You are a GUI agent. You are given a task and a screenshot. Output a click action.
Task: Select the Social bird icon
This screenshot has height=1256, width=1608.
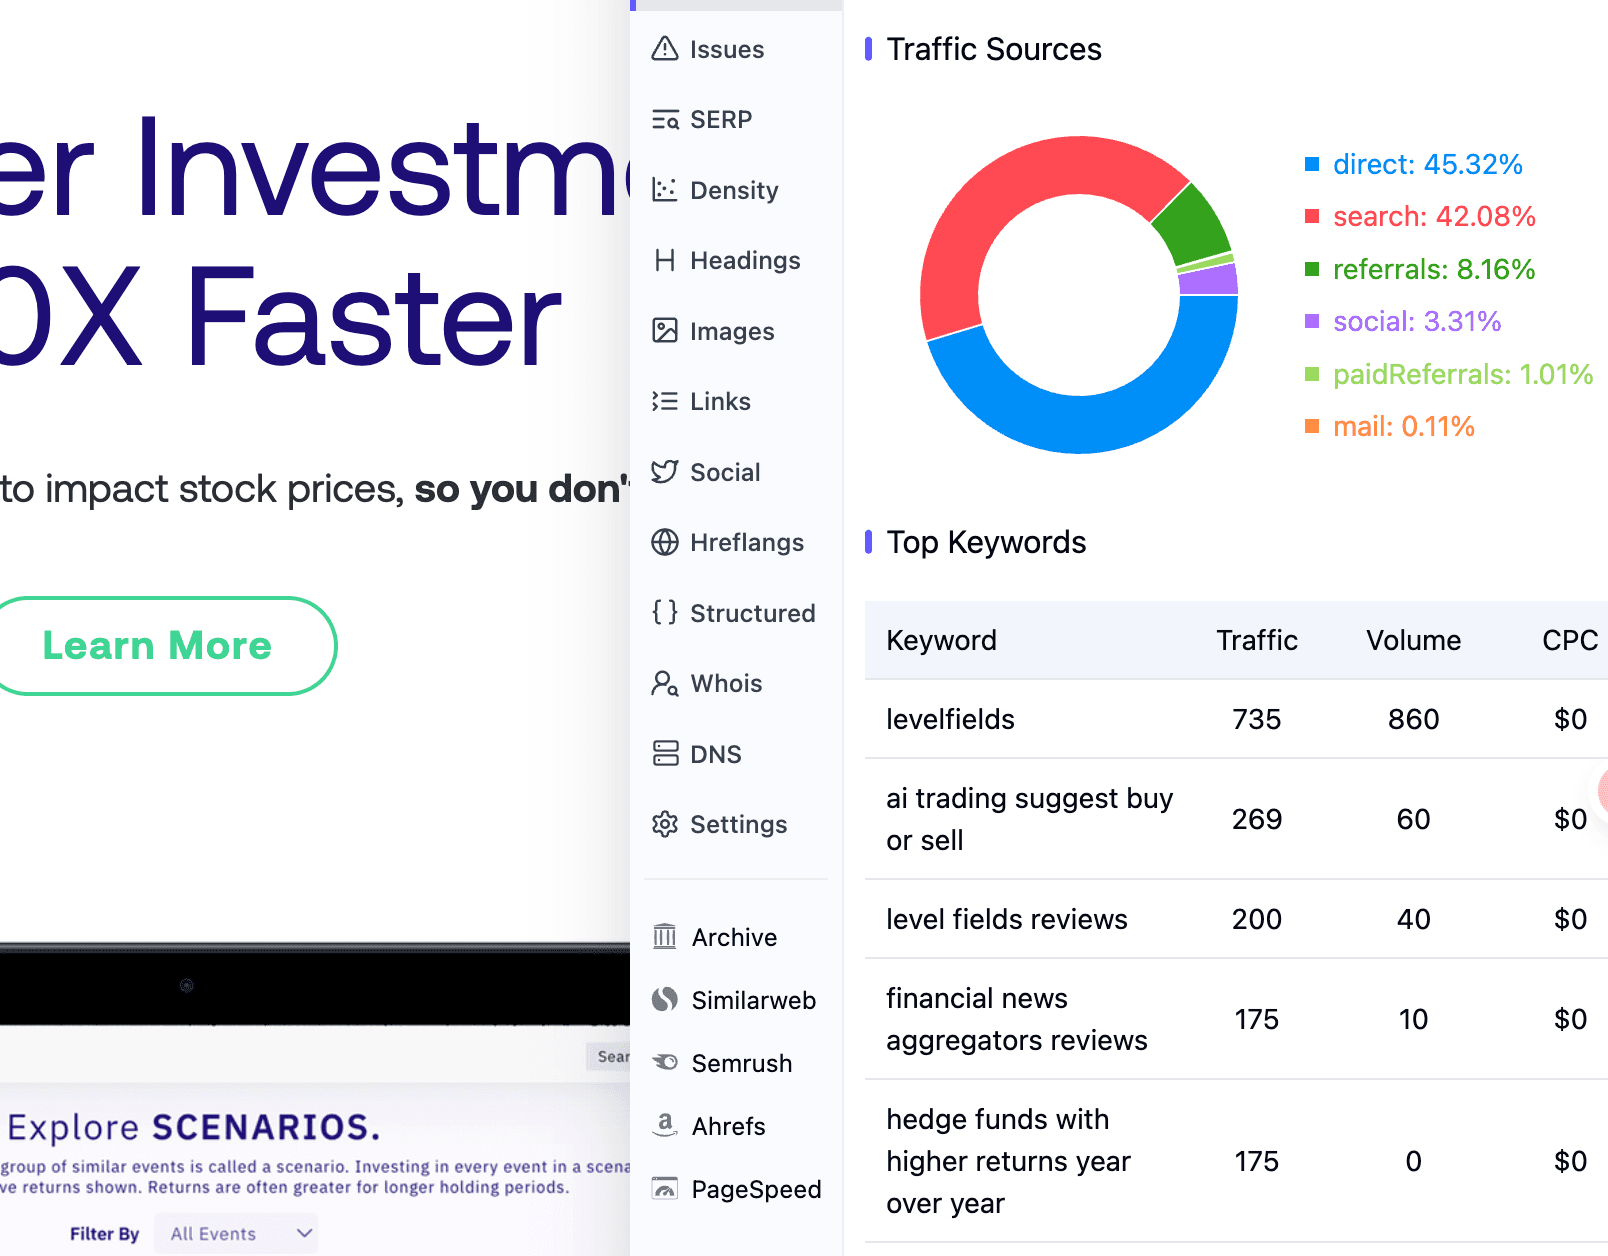[x=665, y=472]
